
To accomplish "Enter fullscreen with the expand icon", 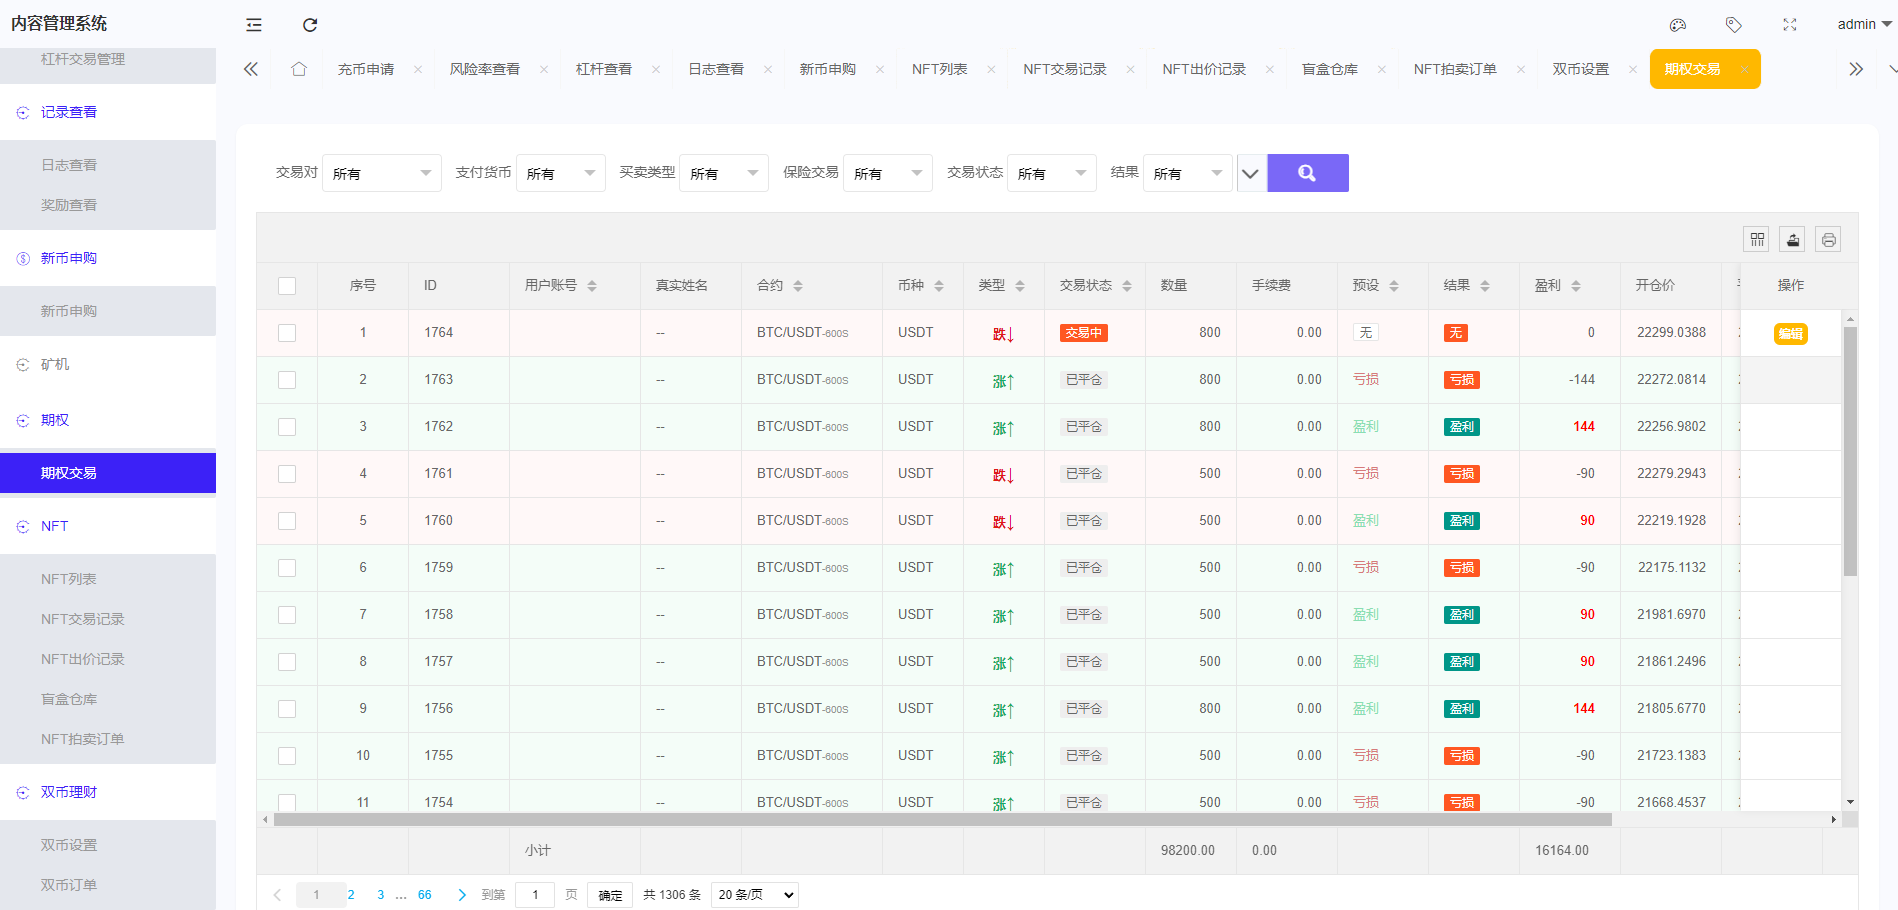I will (x=1789, y=24).
